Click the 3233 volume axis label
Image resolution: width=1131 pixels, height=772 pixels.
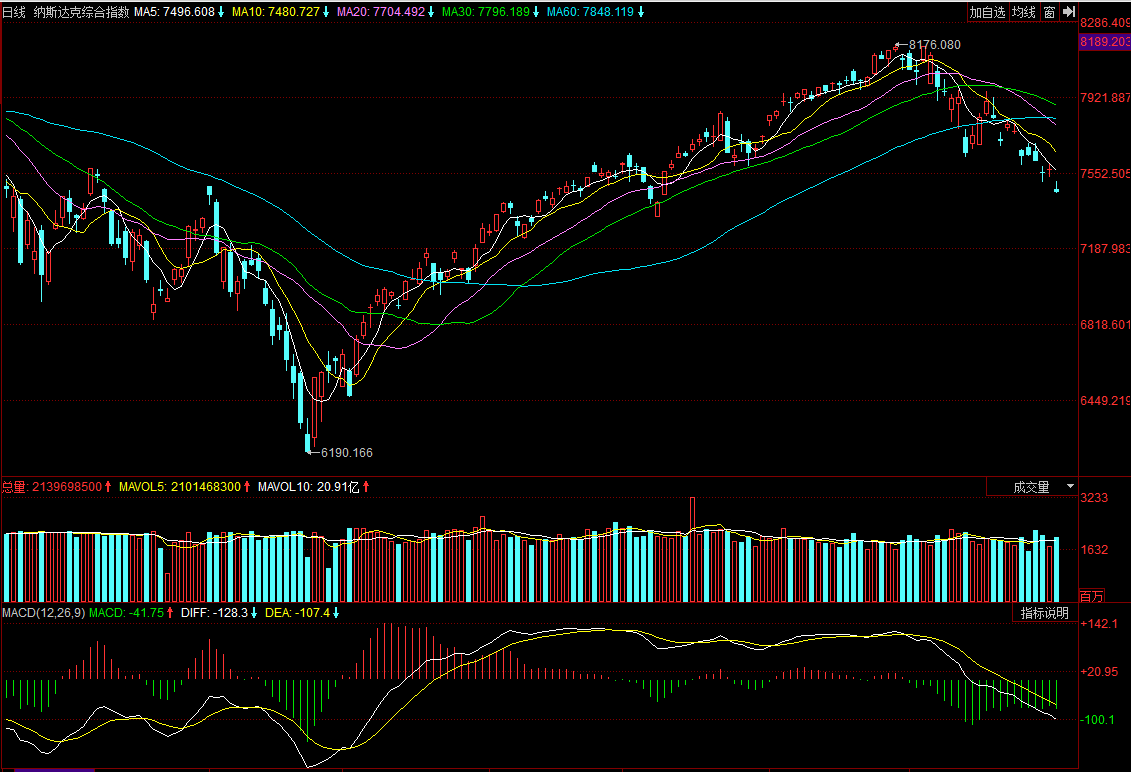pyautogui.click(x=1093, y=498)
